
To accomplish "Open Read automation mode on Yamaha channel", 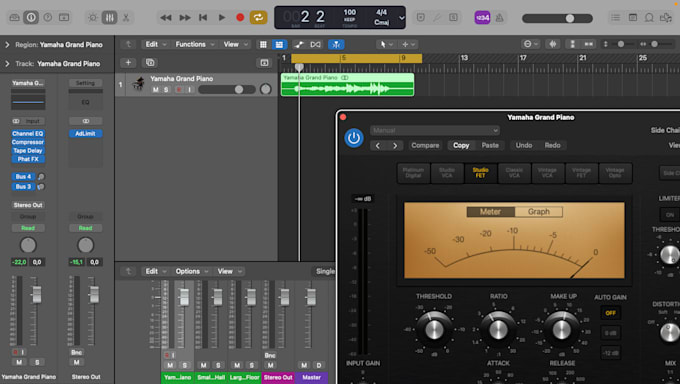I will tap(28, 228).
